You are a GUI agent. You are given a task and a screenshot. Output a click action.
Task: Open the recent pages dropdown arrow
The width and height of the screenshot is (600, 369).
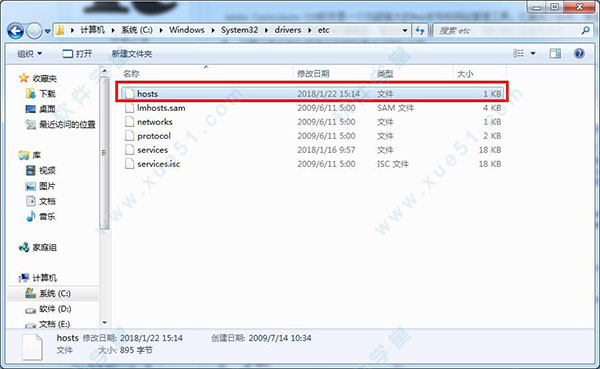pyautogui.click(x=47, y=31)
